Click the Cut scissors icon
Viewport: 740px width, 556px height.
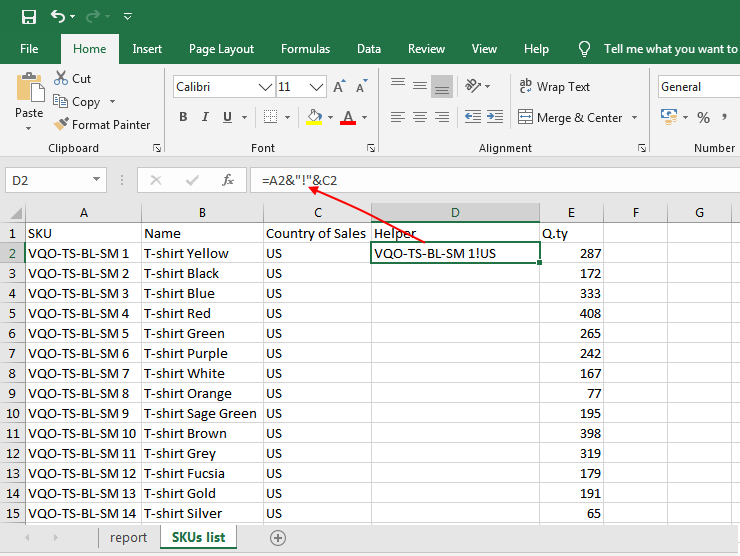coord(60,78)
